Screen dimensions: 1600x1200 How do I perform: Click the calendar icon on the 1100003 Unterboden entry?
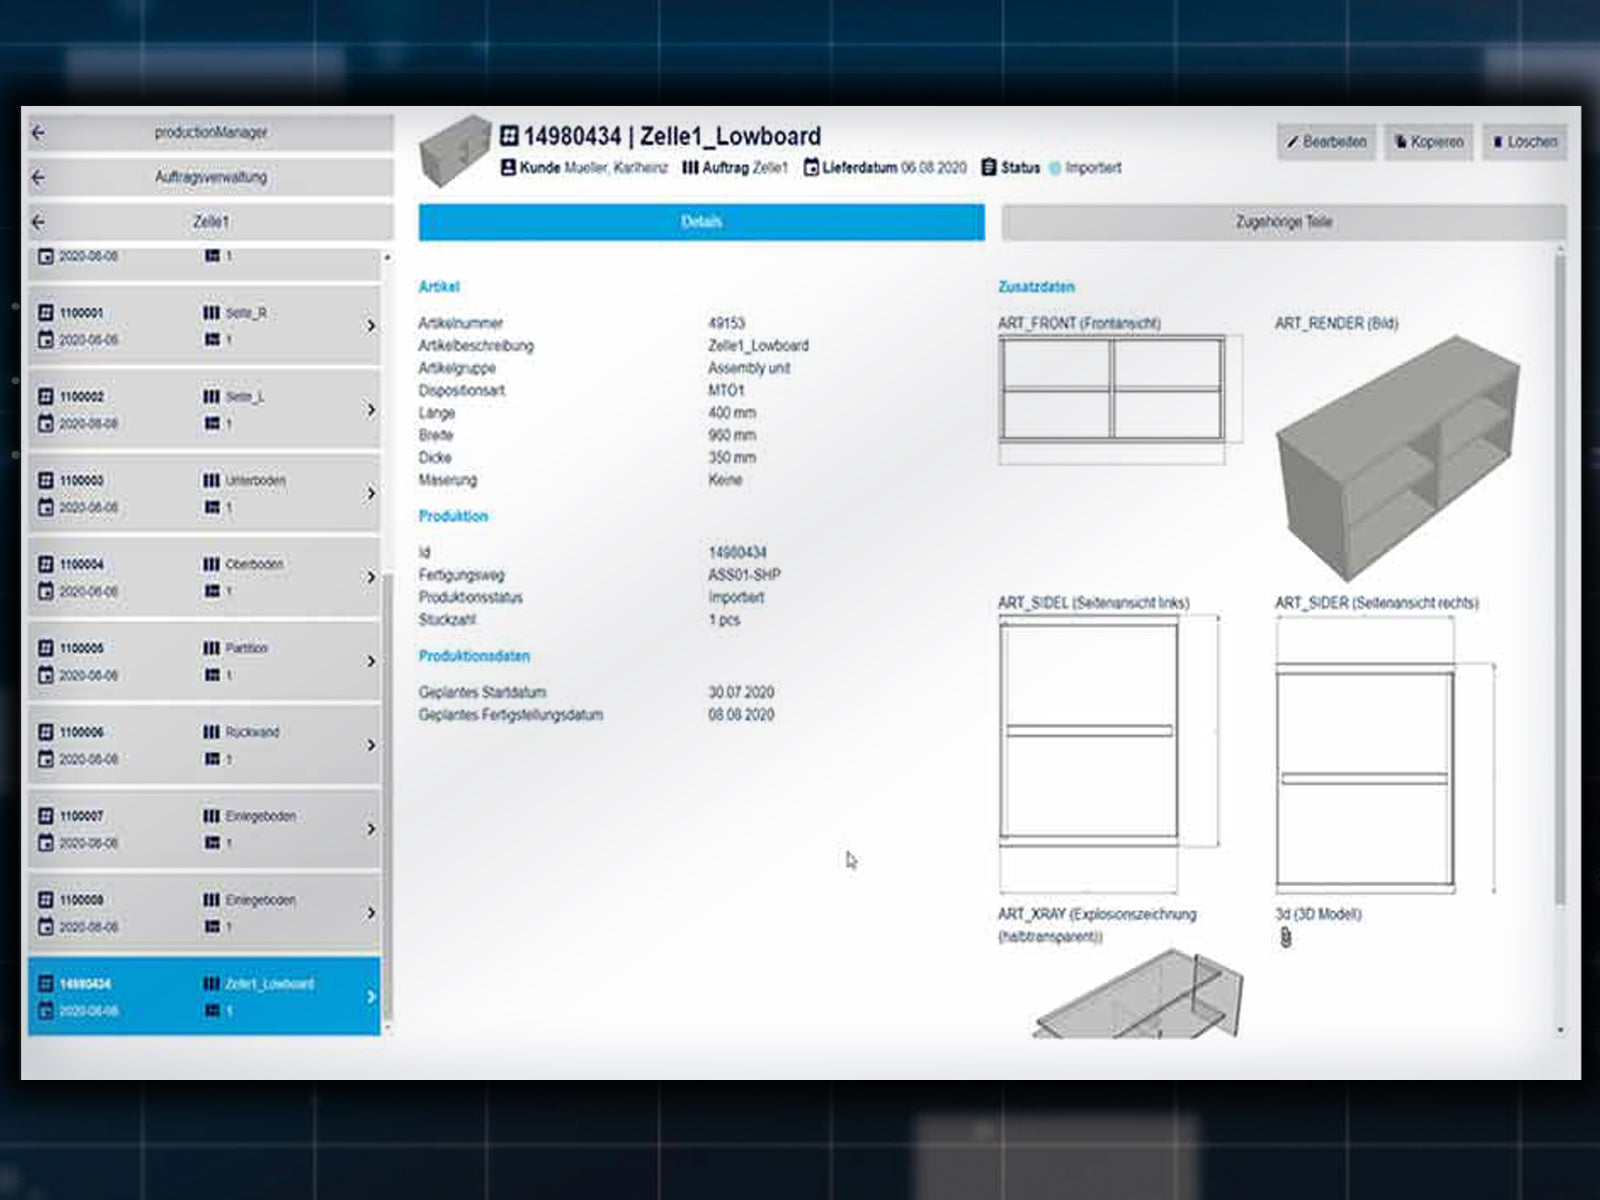point(45,507)
